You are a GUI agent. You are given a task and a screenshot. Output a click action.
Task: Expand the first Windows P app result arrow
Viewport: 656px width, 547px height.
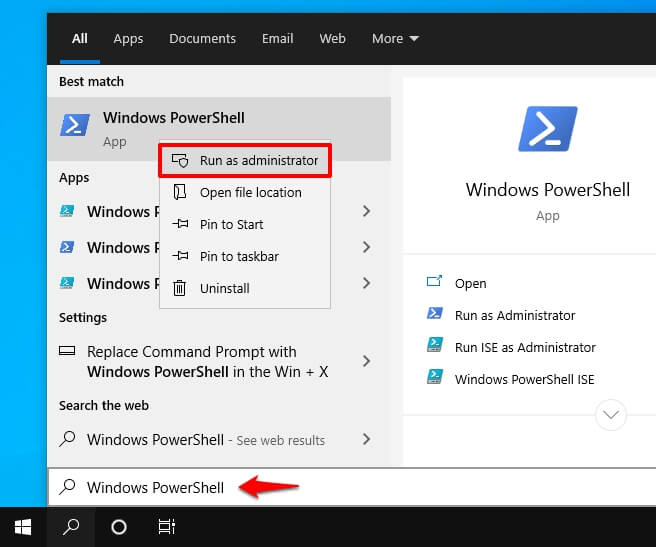366,211
